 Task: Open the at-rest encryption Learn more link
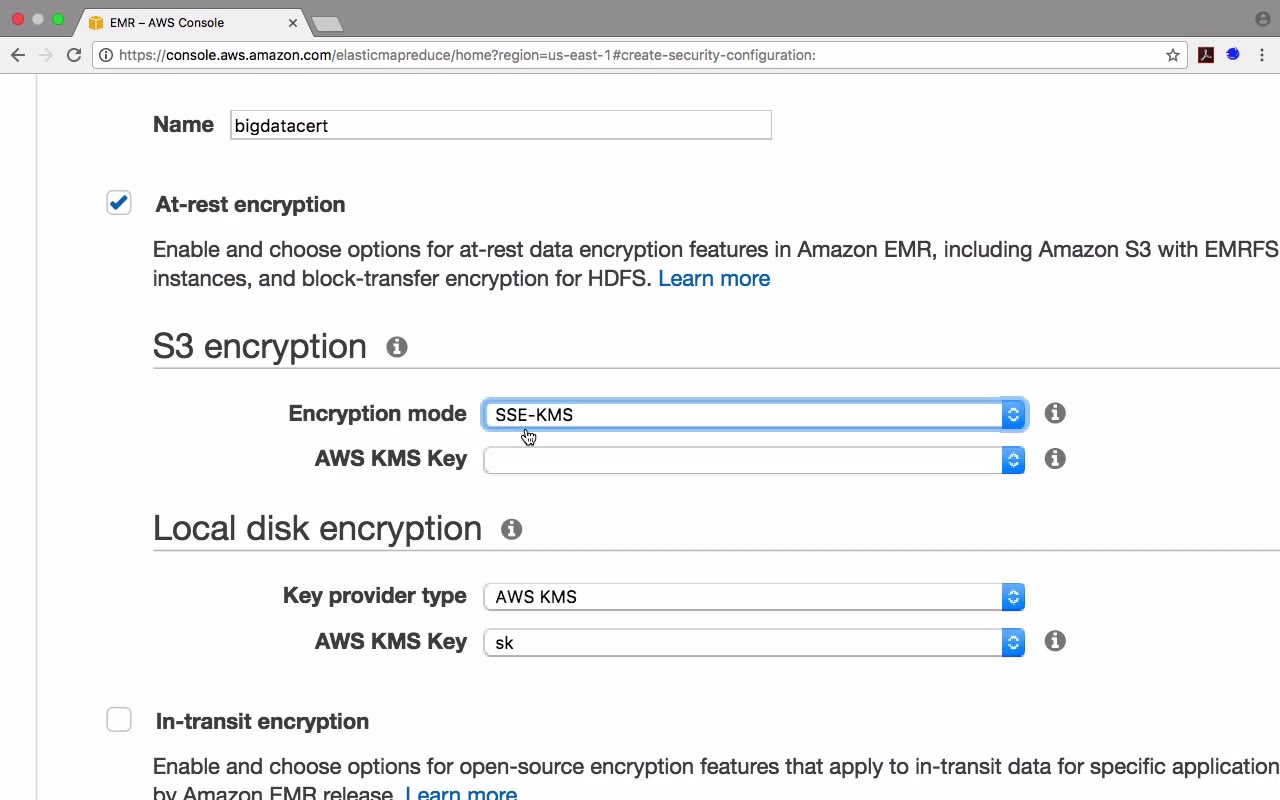coord(713,278)
